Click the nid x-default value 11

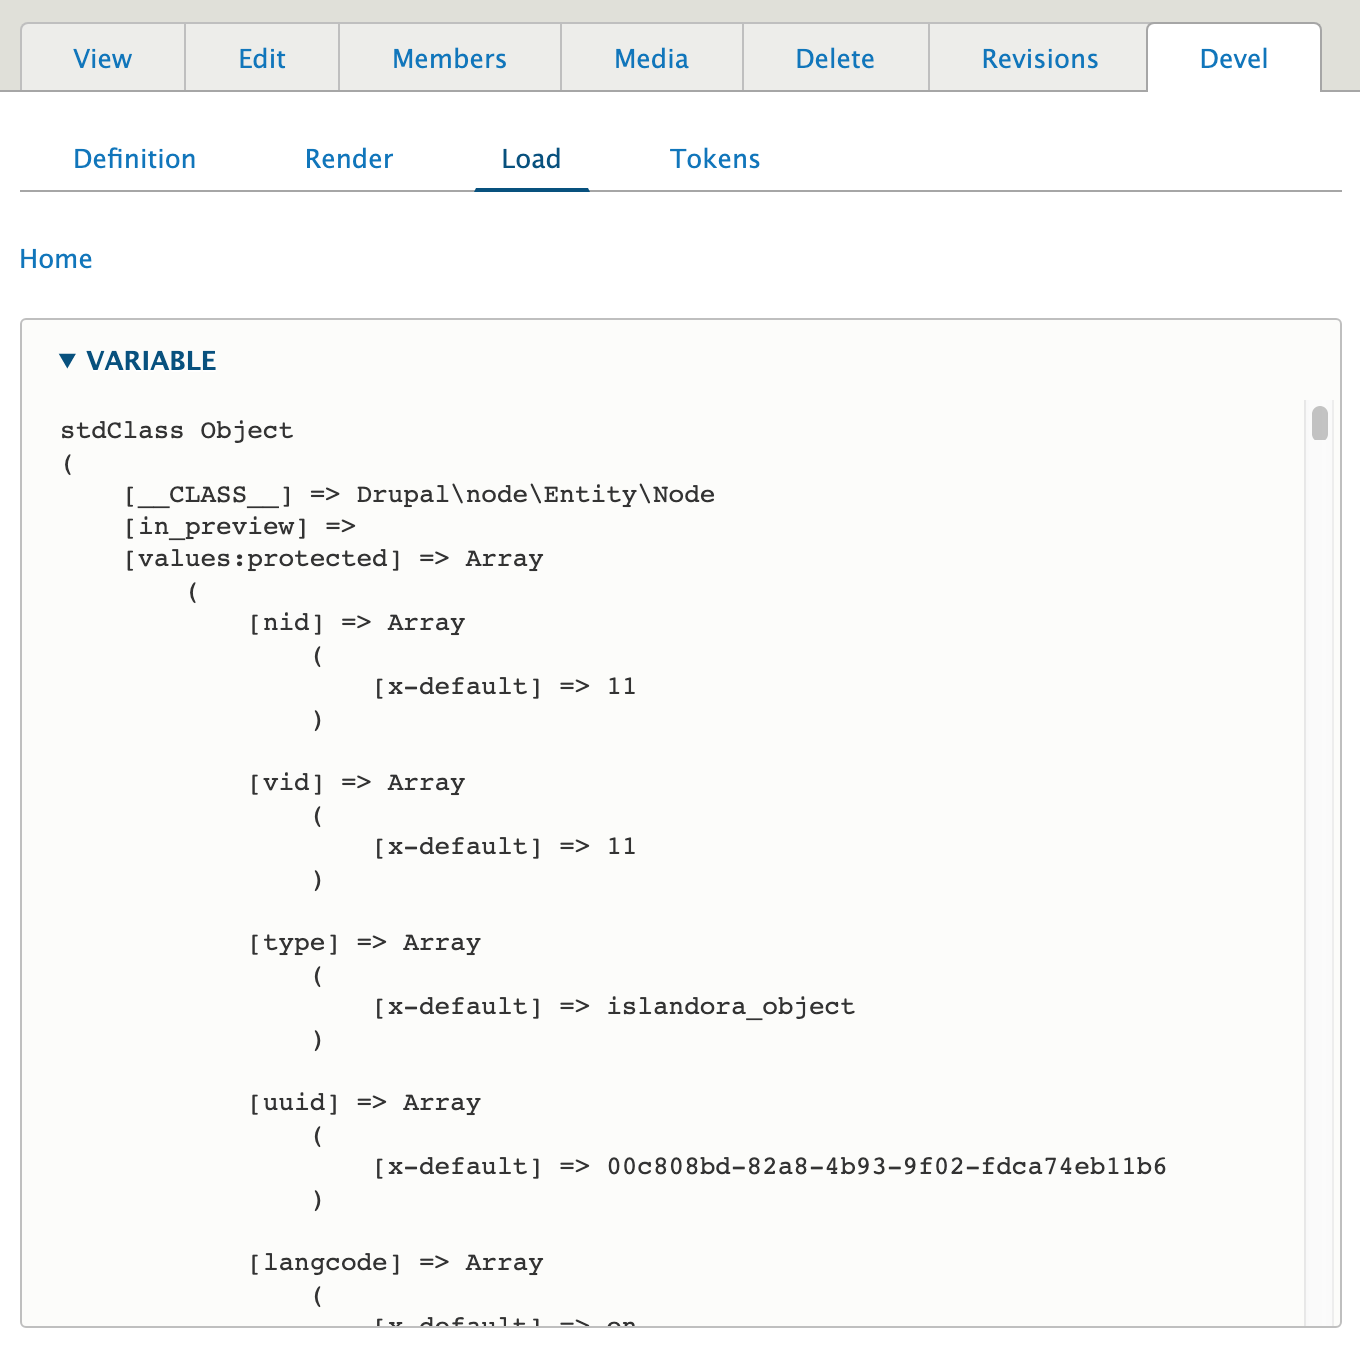[x=623, y=686]
